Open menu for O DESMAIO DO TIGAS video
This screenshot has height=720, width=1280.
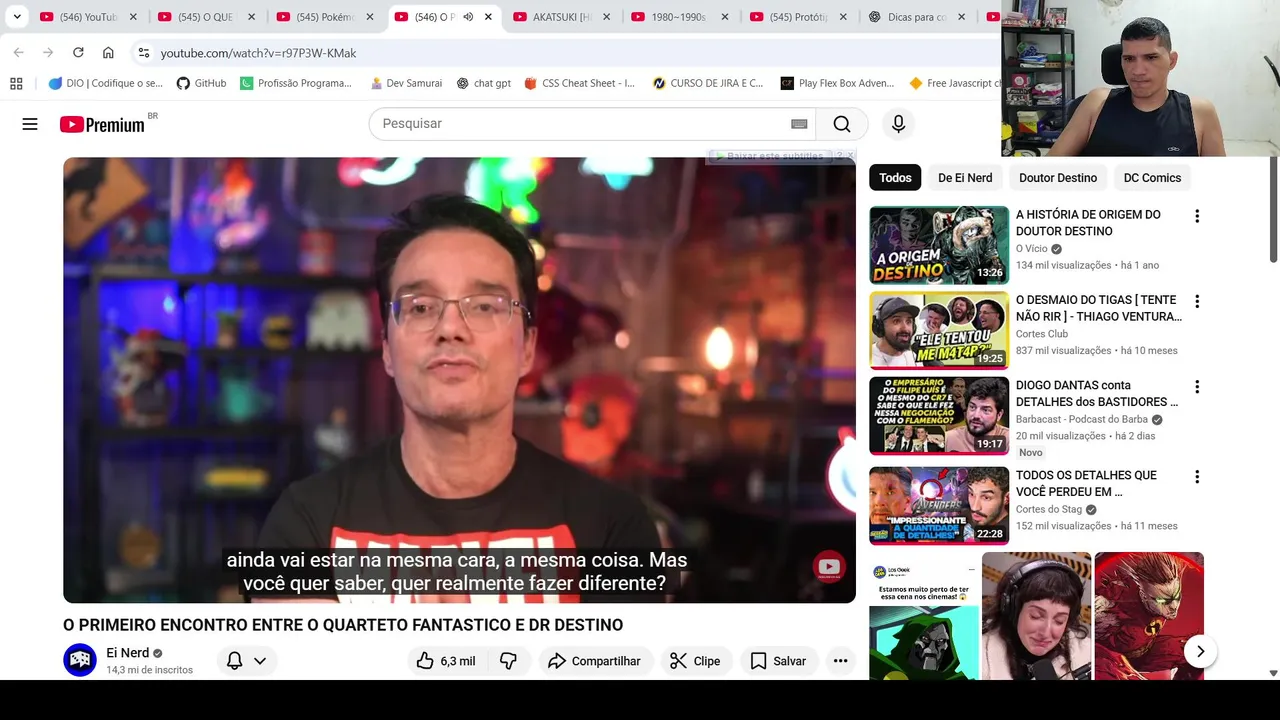pyautogui.click(x=1197, y=301)
